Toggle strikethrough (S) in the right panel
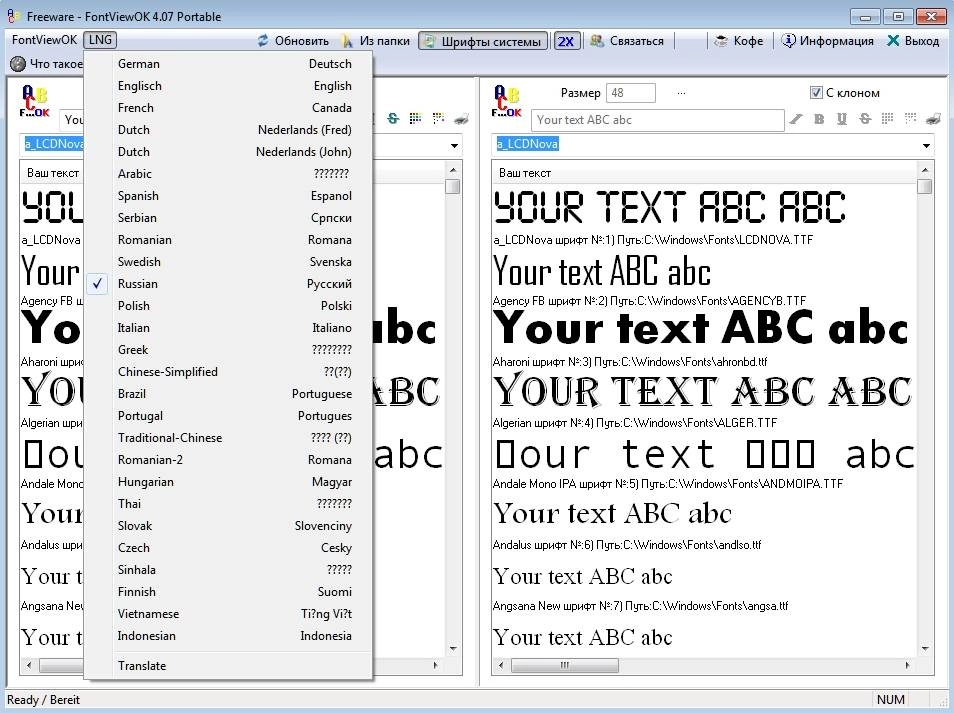 coord(865,119)
